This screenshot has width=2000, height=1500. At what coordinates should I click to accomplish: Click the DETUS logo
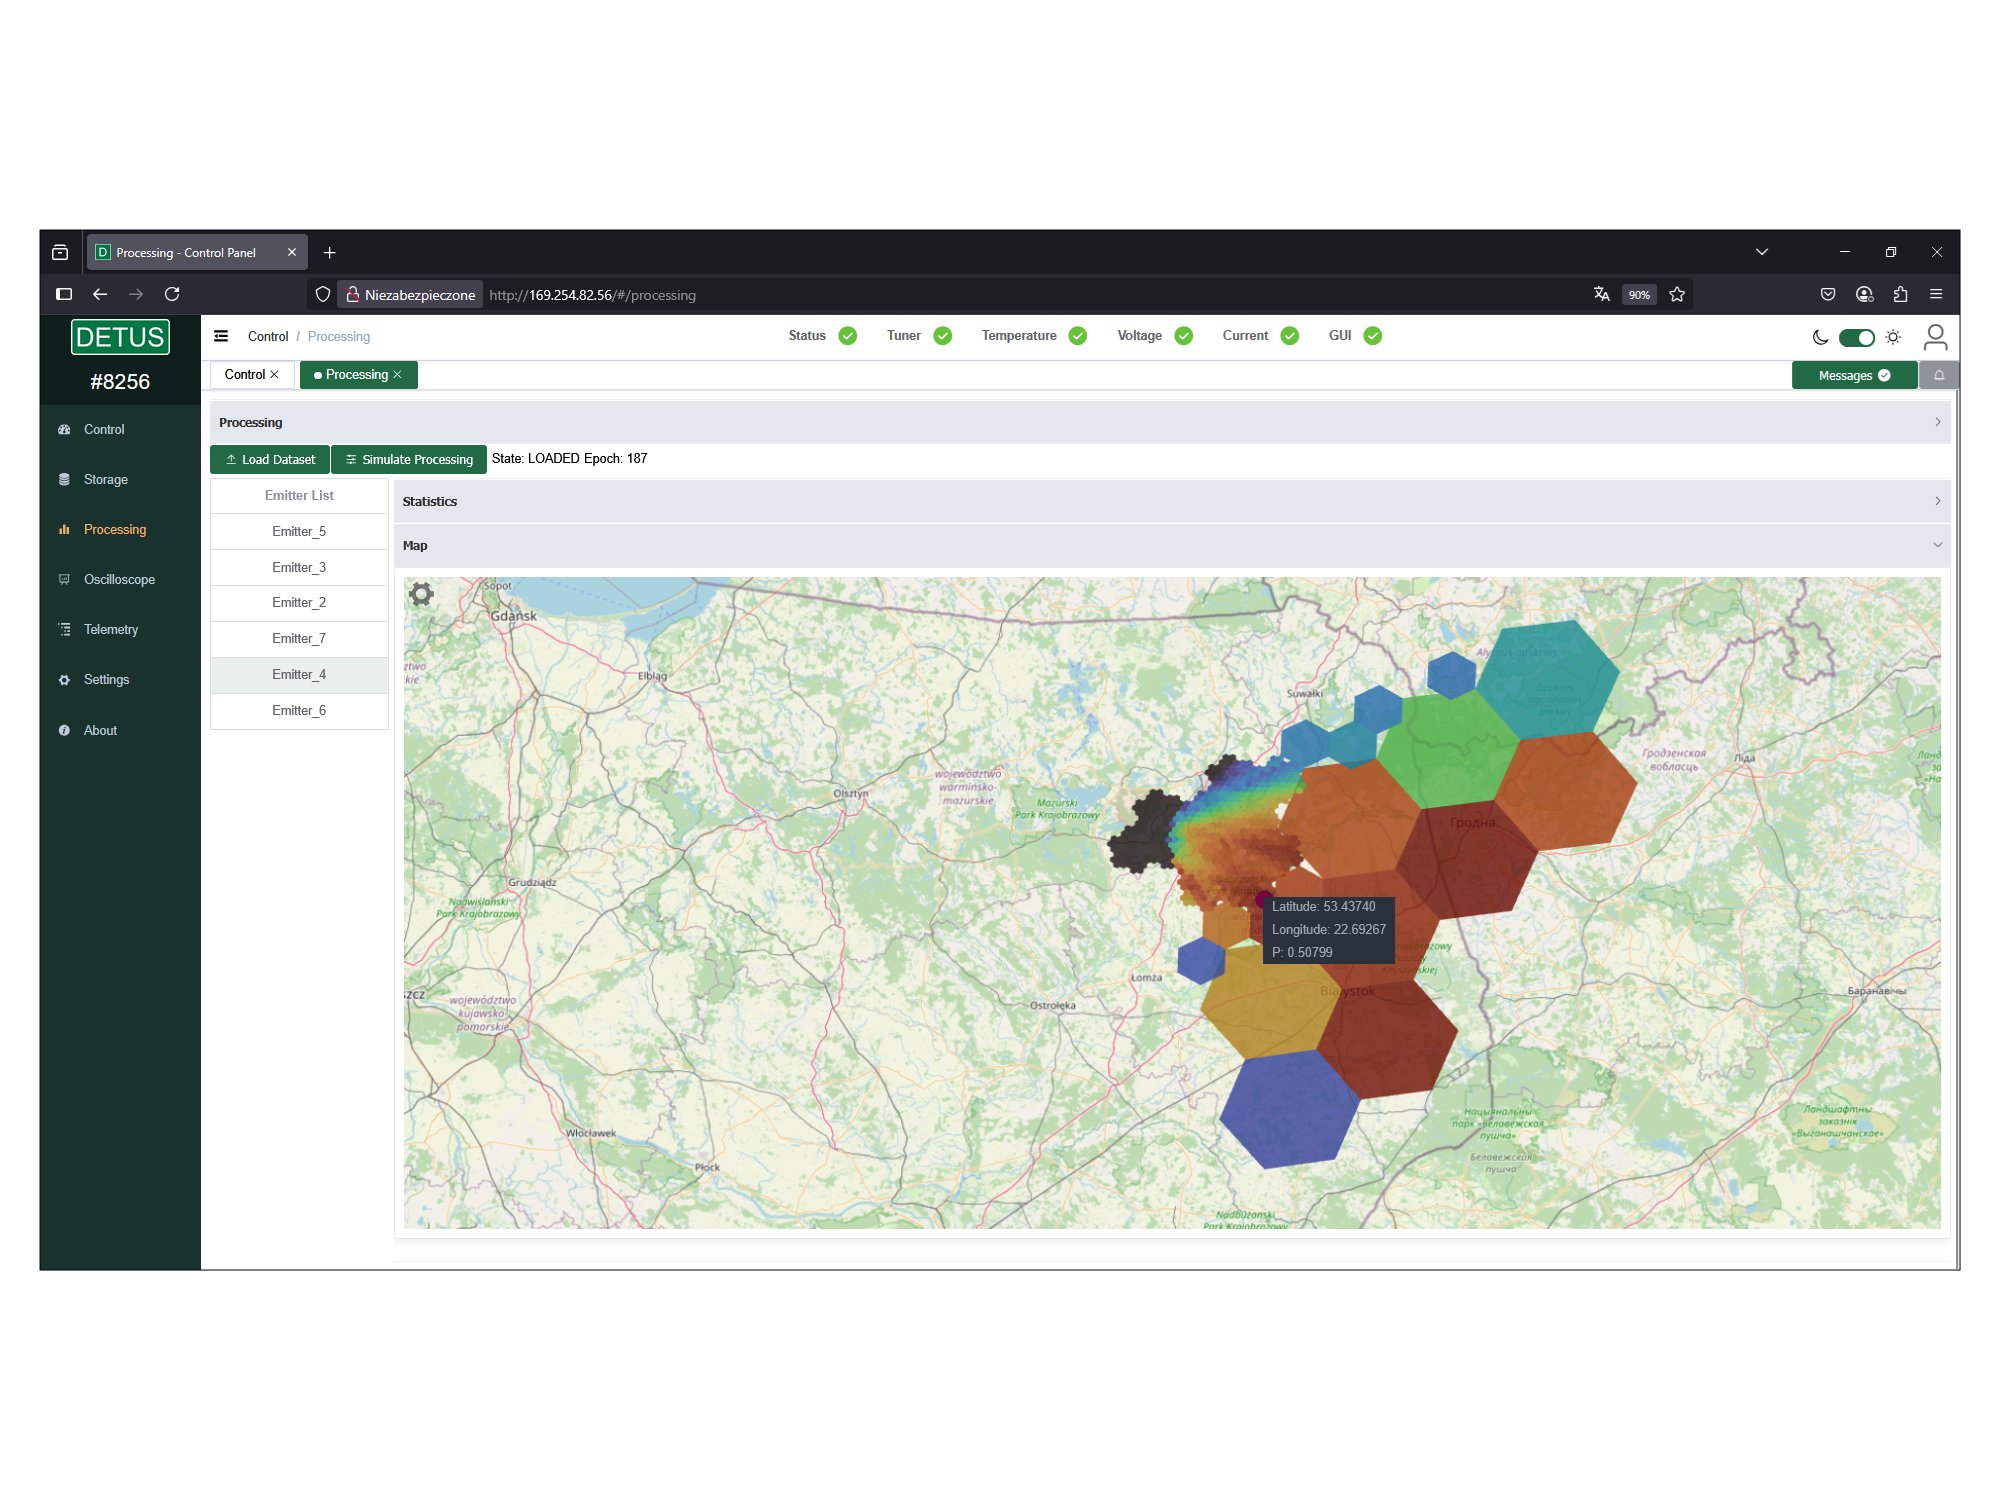tap(120, 337)
